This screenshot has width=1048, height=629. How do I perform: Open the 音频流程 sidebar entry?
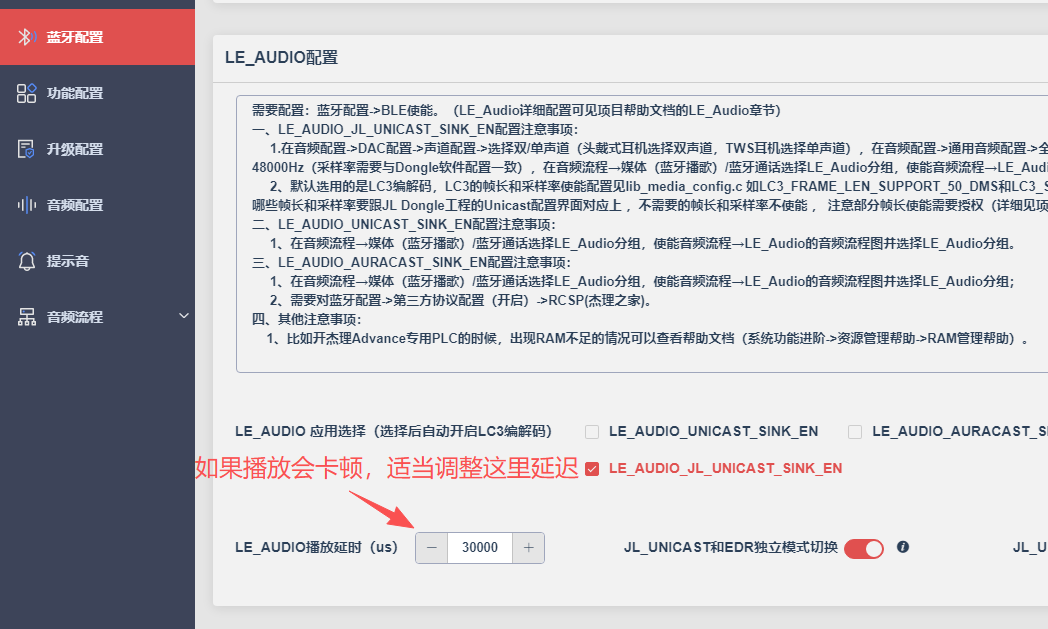[x=98, y=317]
